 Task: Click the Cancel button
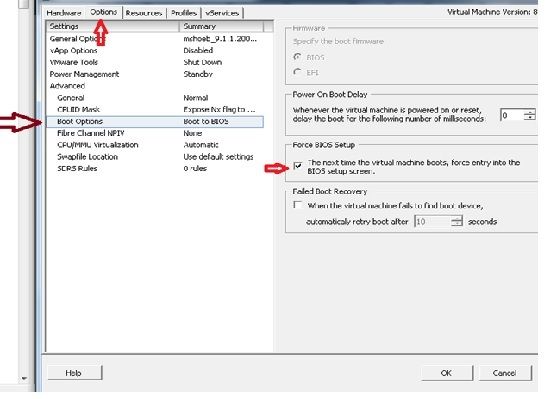[504, 373]
